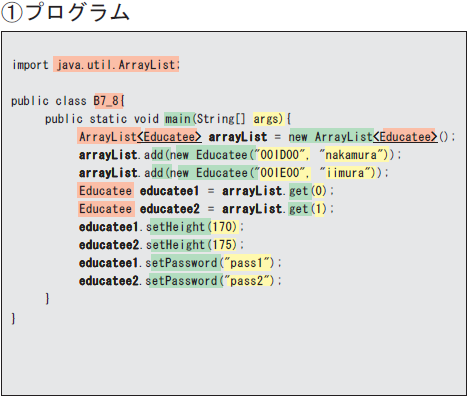Screen dimensions: 467x396
Task: Click "setPassword" on the educatee2 line
Action: pos(181,281)
